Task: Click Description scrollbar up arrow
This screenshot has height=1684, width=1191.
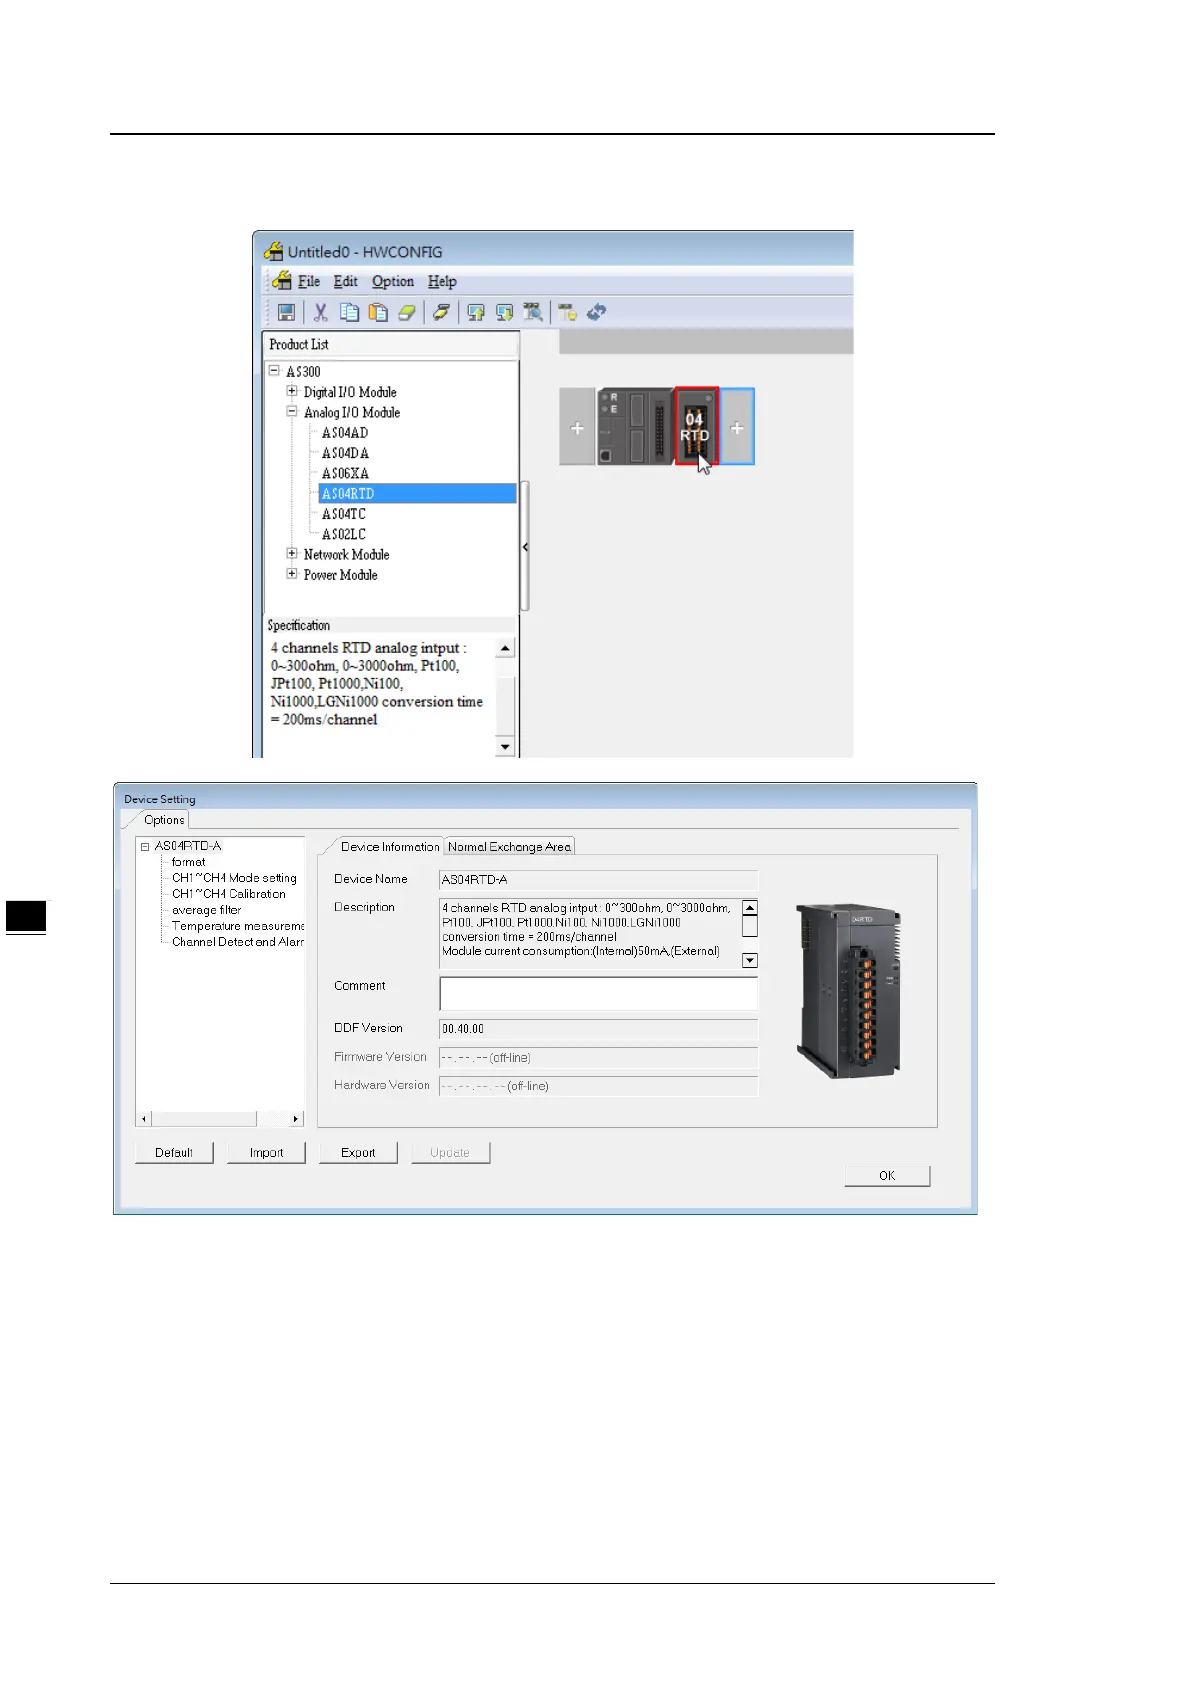Action: pos(750,908)
